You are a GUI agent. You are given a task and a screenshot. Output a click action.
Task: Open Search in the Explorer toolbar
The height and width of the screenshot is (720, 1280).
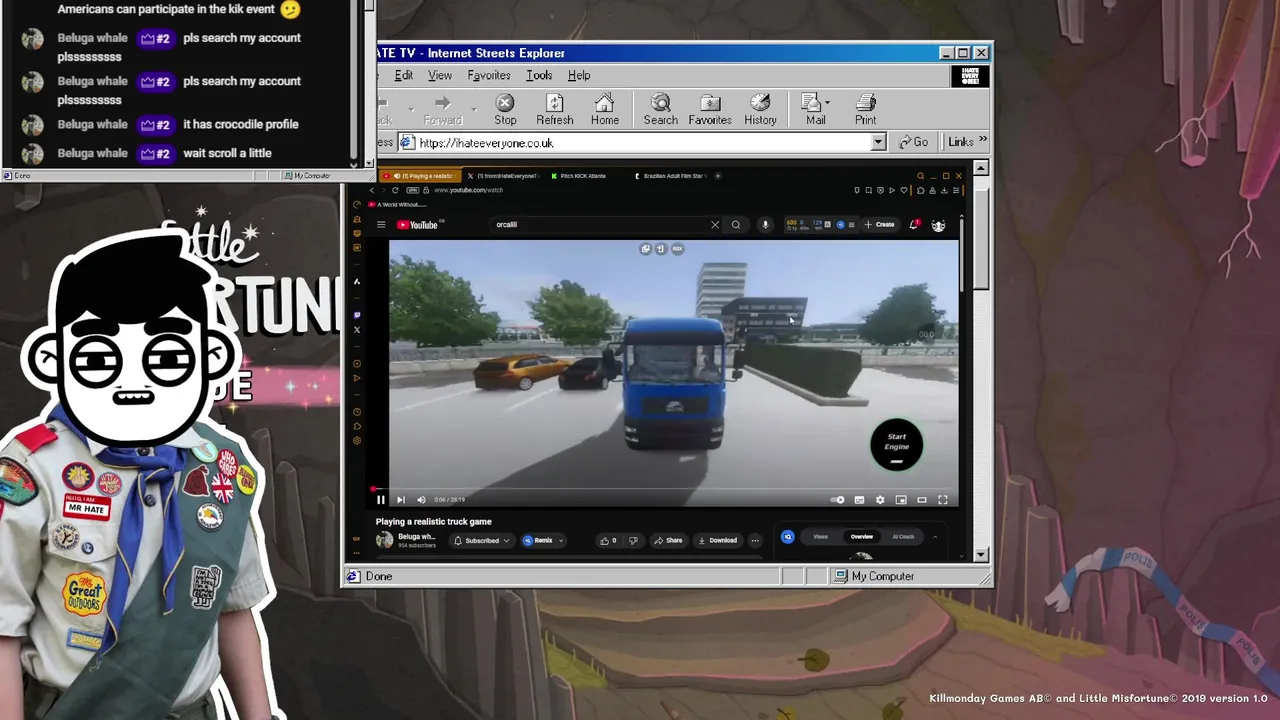(660, 110)
